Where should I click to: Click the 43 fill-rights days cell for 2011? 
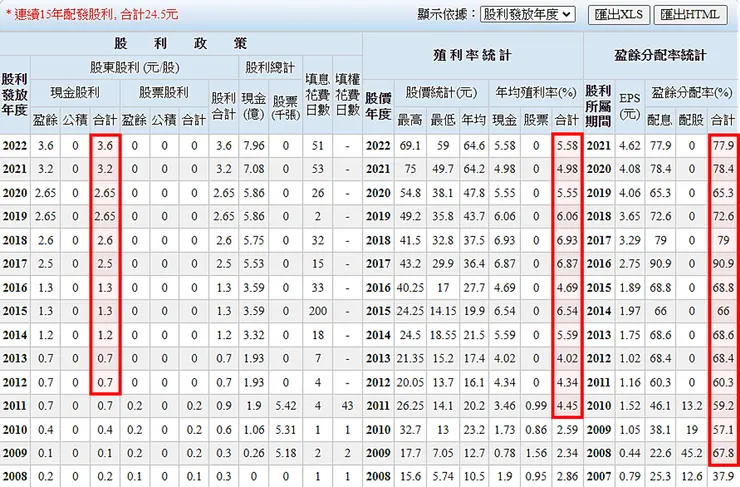pyautogui.click(x=347, y=406)
